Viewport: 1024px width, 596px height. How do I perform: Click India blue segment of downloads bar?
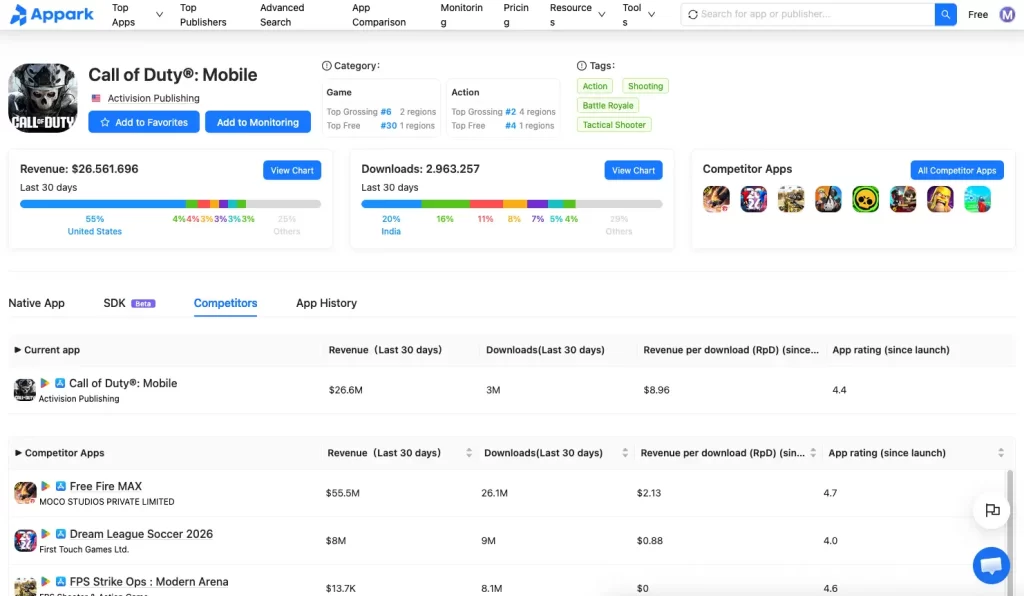tap(391, 204)
